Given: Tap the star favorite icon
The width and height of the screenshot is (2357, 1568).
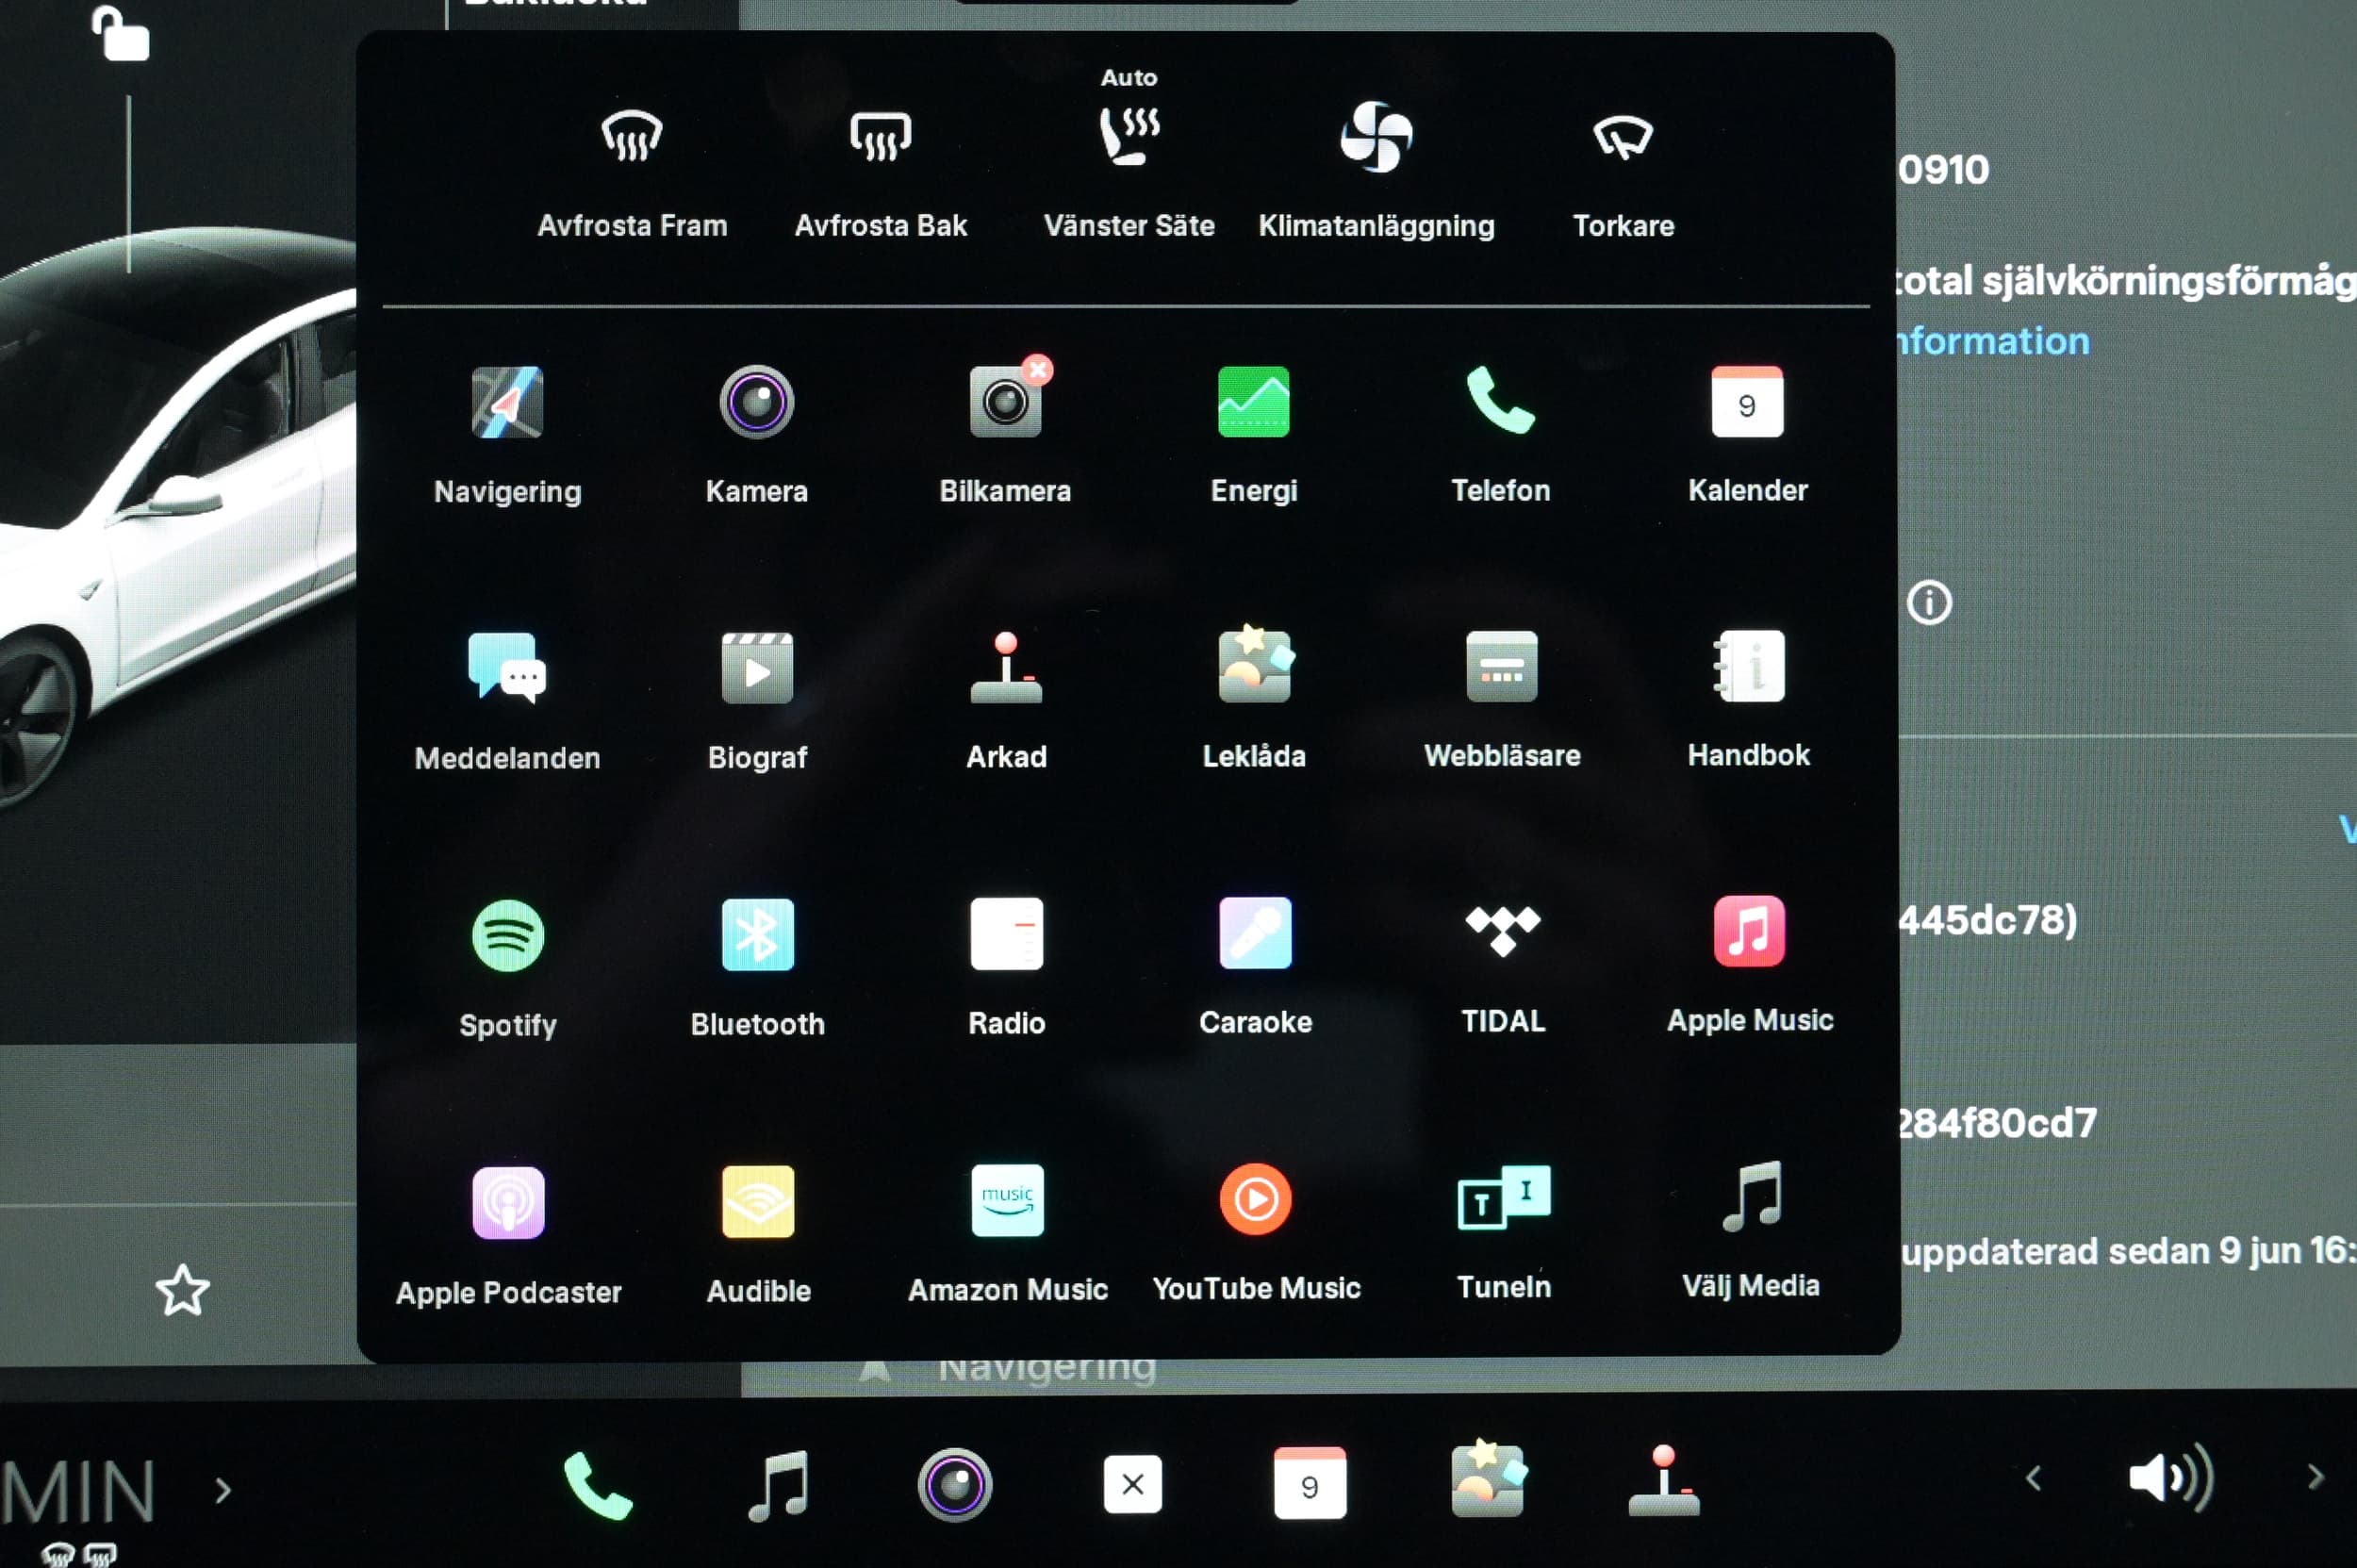Looking at the screenshot, I should point(183,1290).
